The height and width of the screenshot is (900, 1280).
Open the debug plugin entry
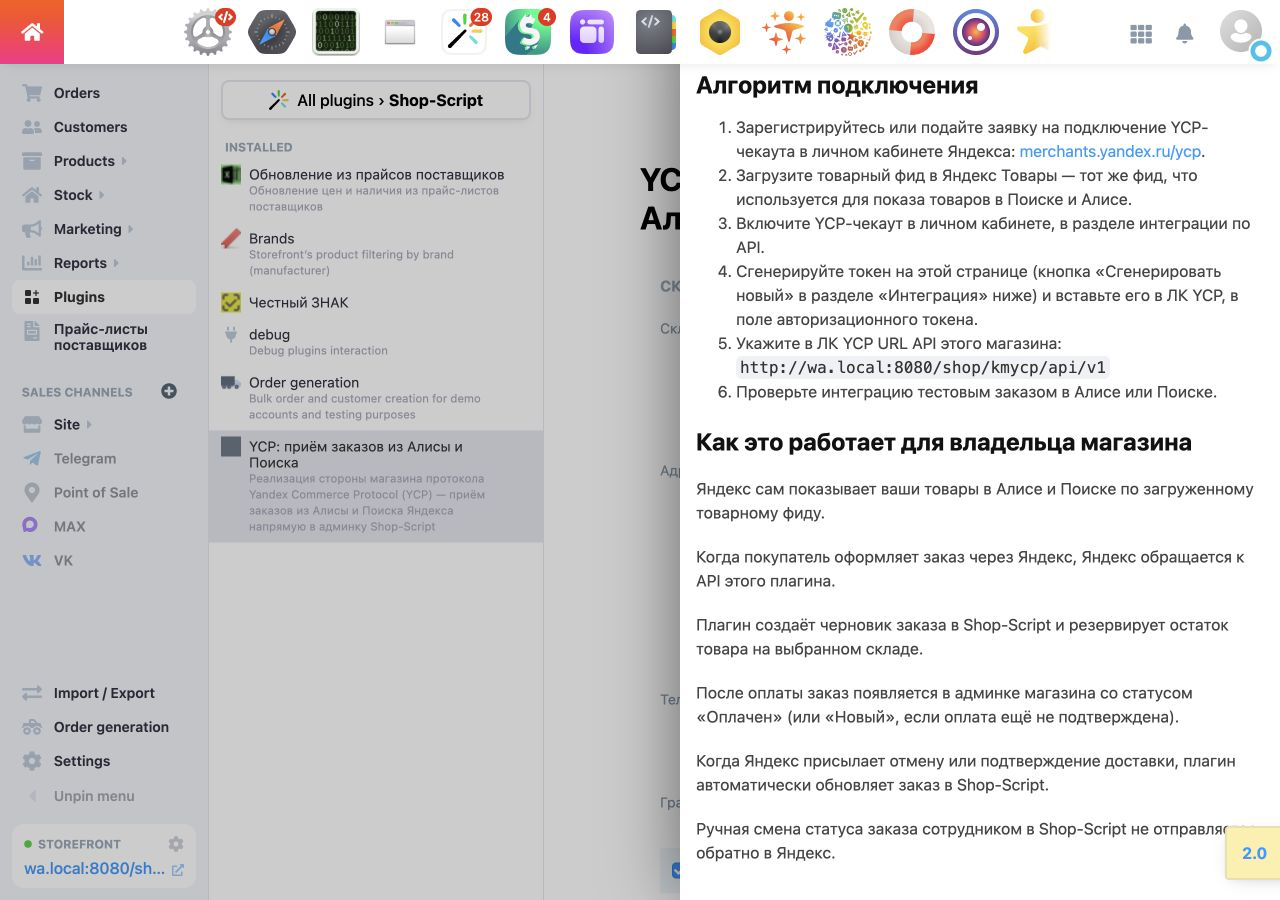tap(376, 342)
